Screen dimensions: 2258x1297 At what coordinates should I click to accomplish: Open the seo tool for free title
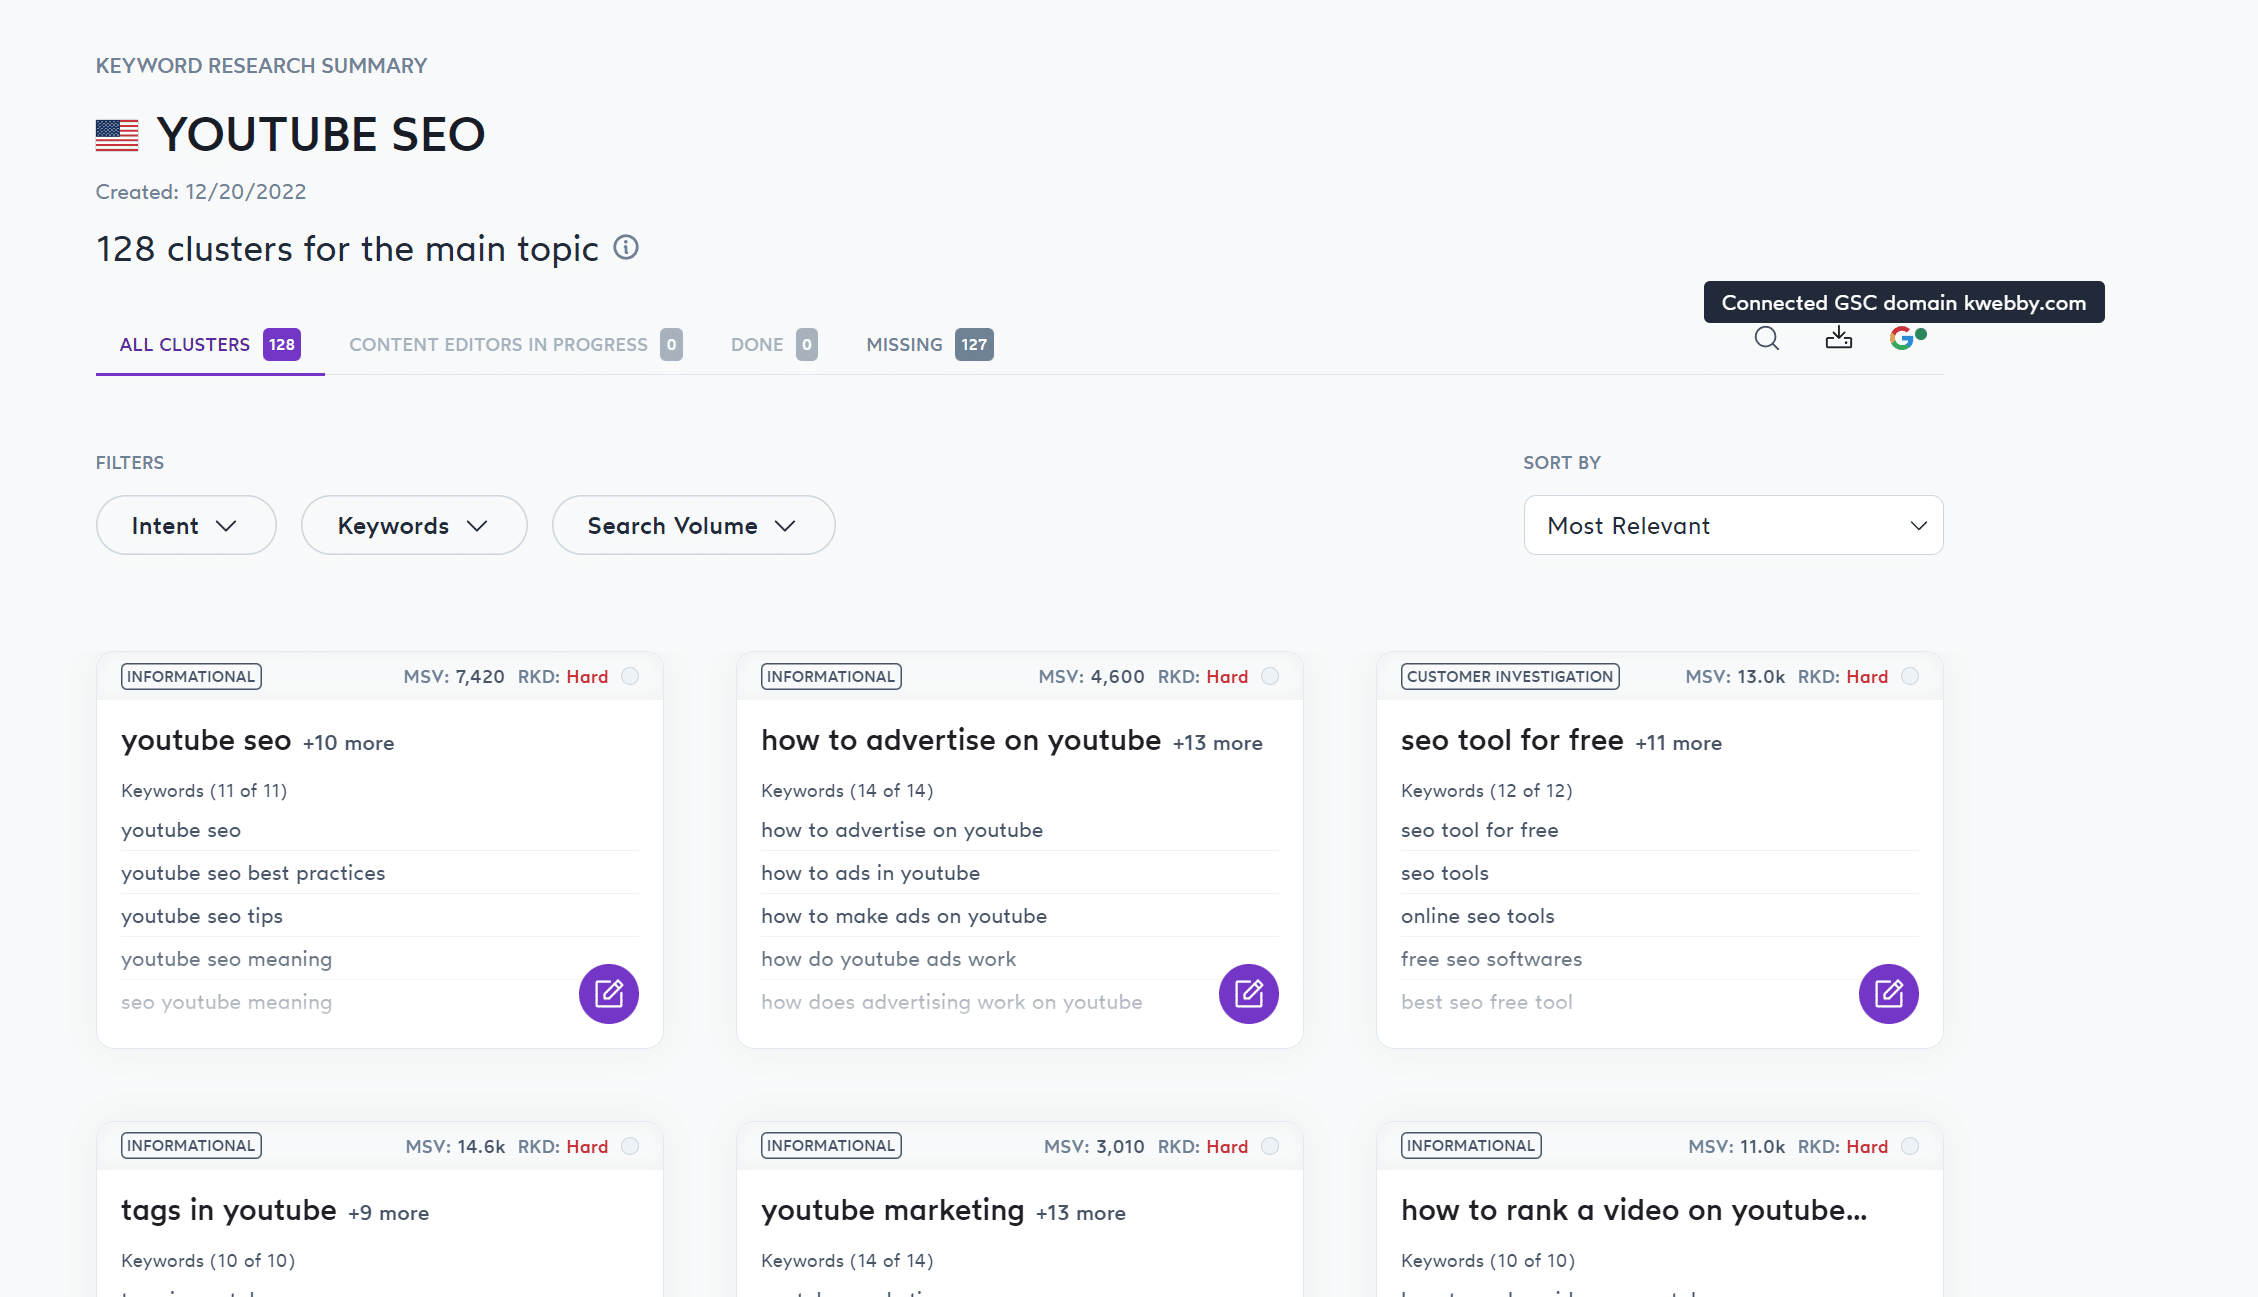[1512, 740]
